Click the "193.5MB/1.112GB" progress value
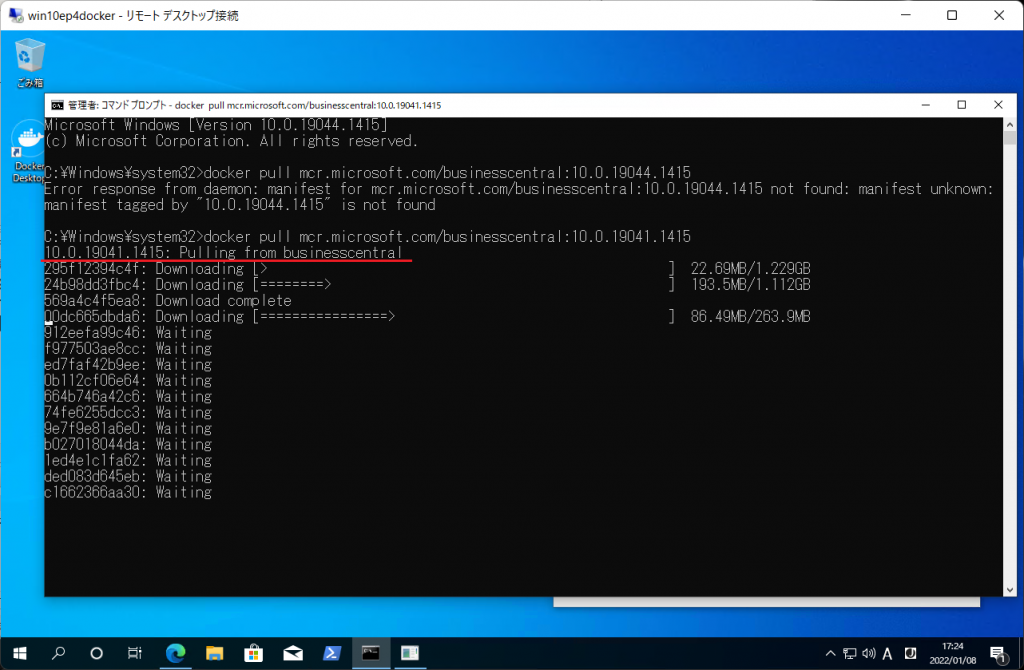The width and height of the screenshot is (1024, 670). 750,285
